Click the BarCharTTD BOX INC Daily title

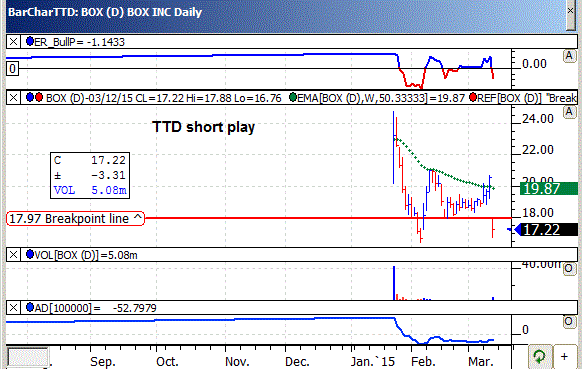click(x=105, y=12)
